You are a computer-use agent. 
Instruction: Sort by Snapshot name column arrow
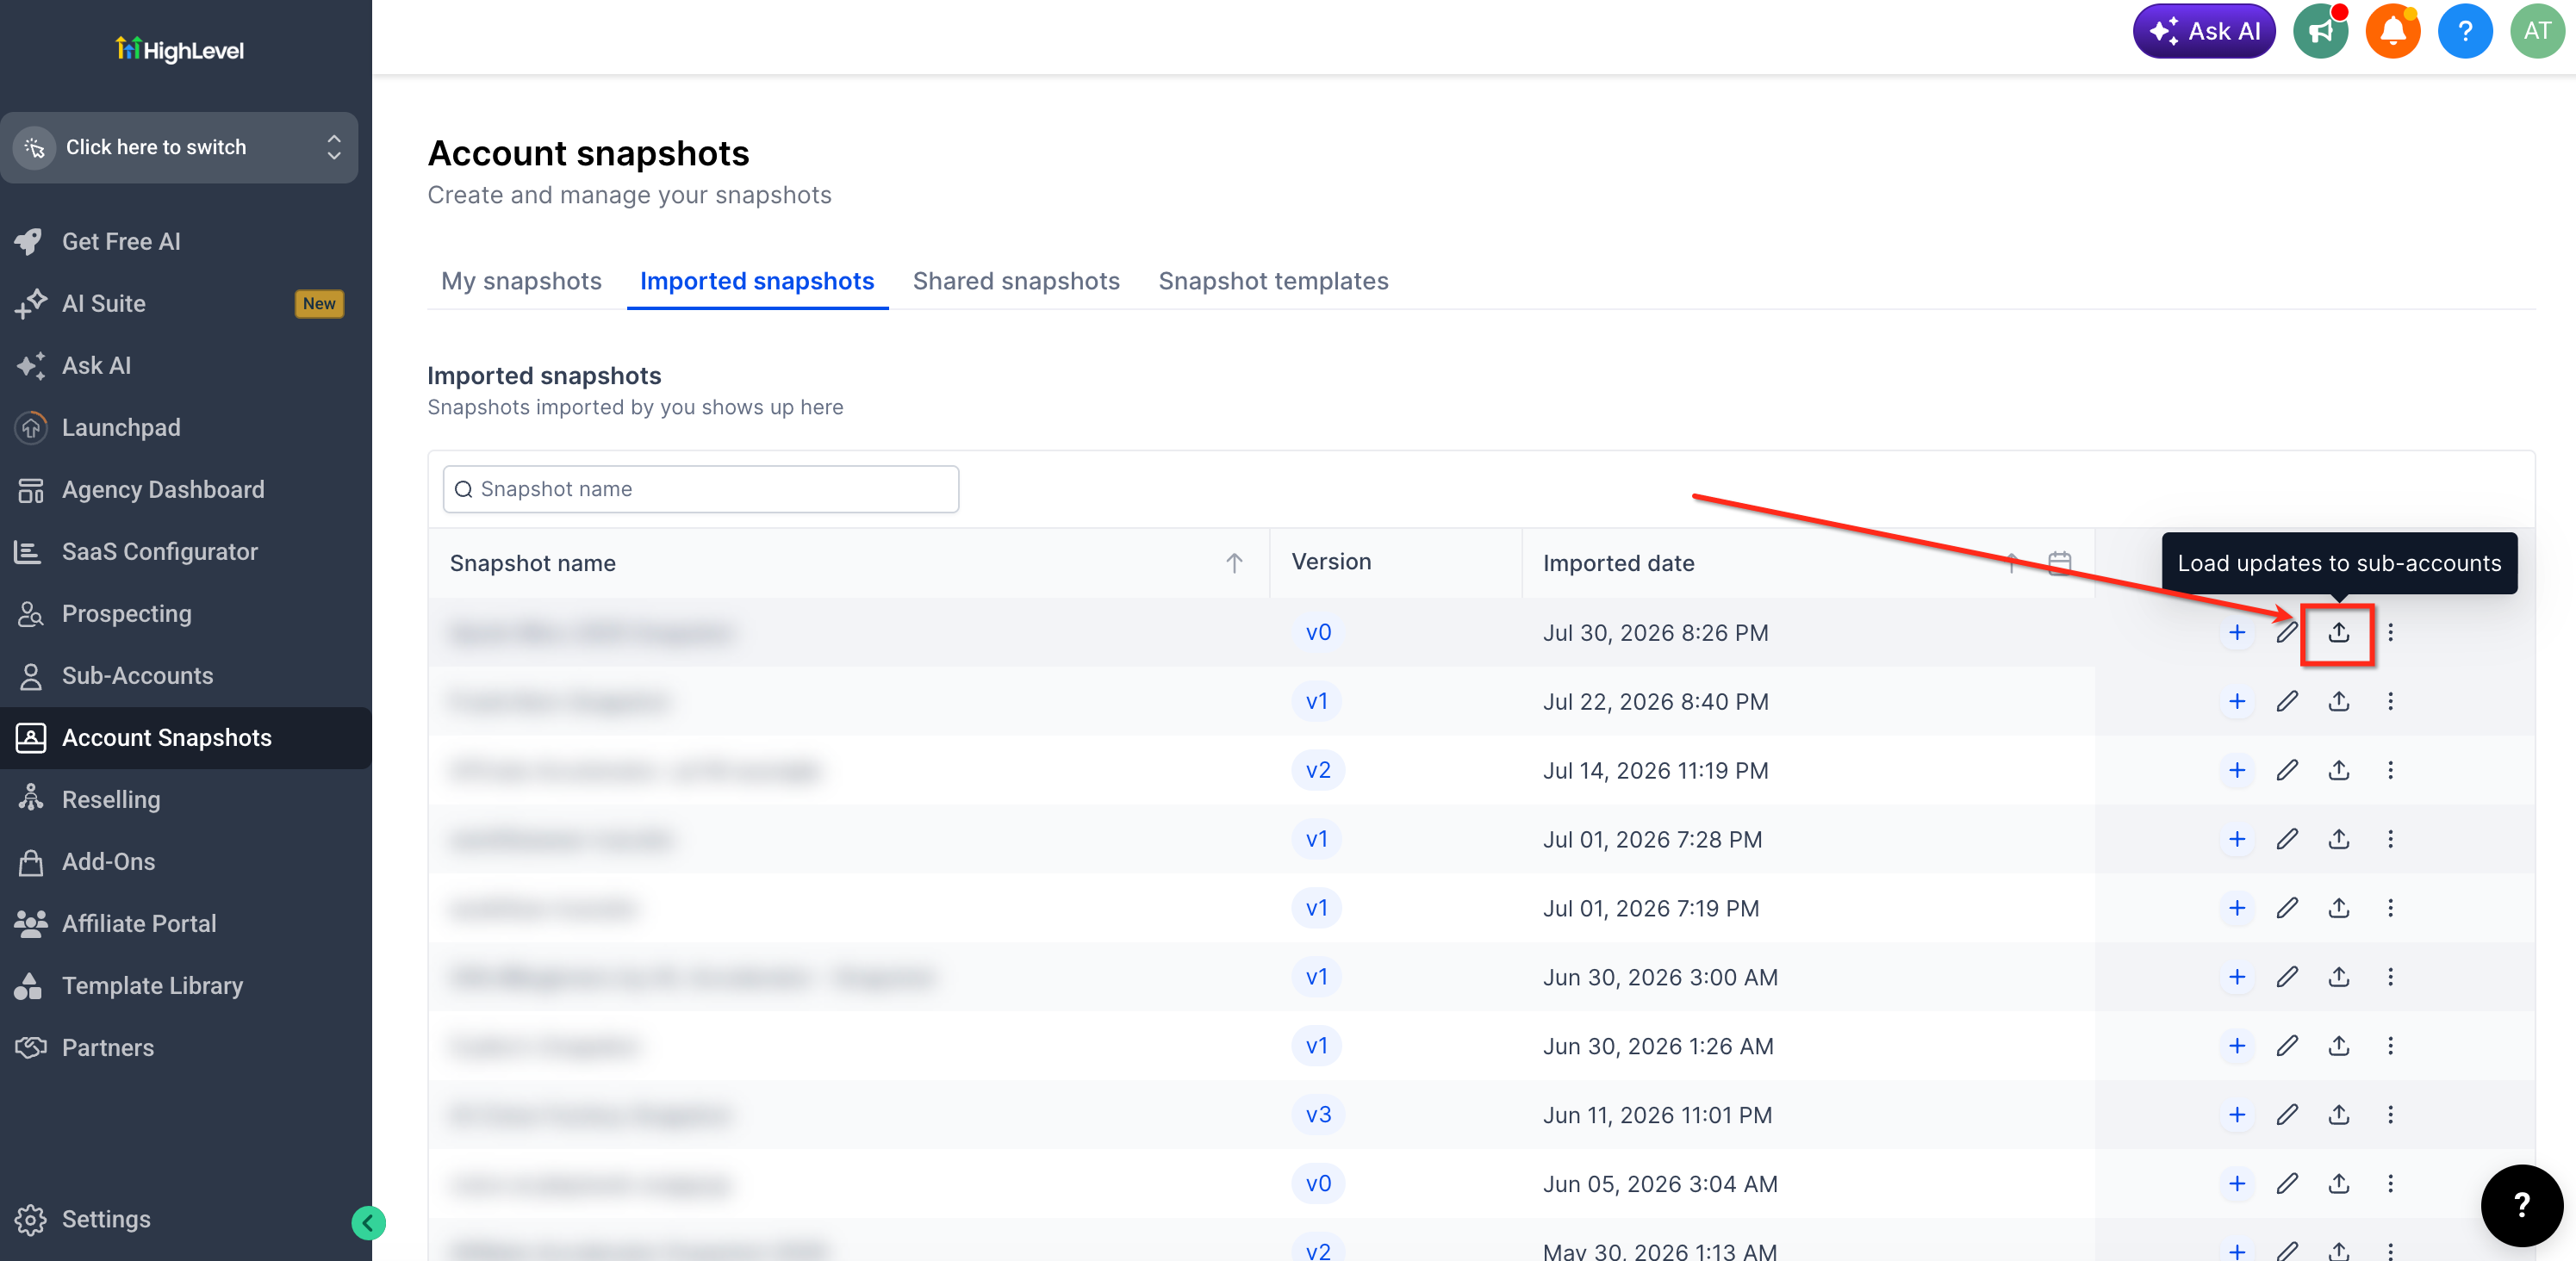click(1234, 563)
